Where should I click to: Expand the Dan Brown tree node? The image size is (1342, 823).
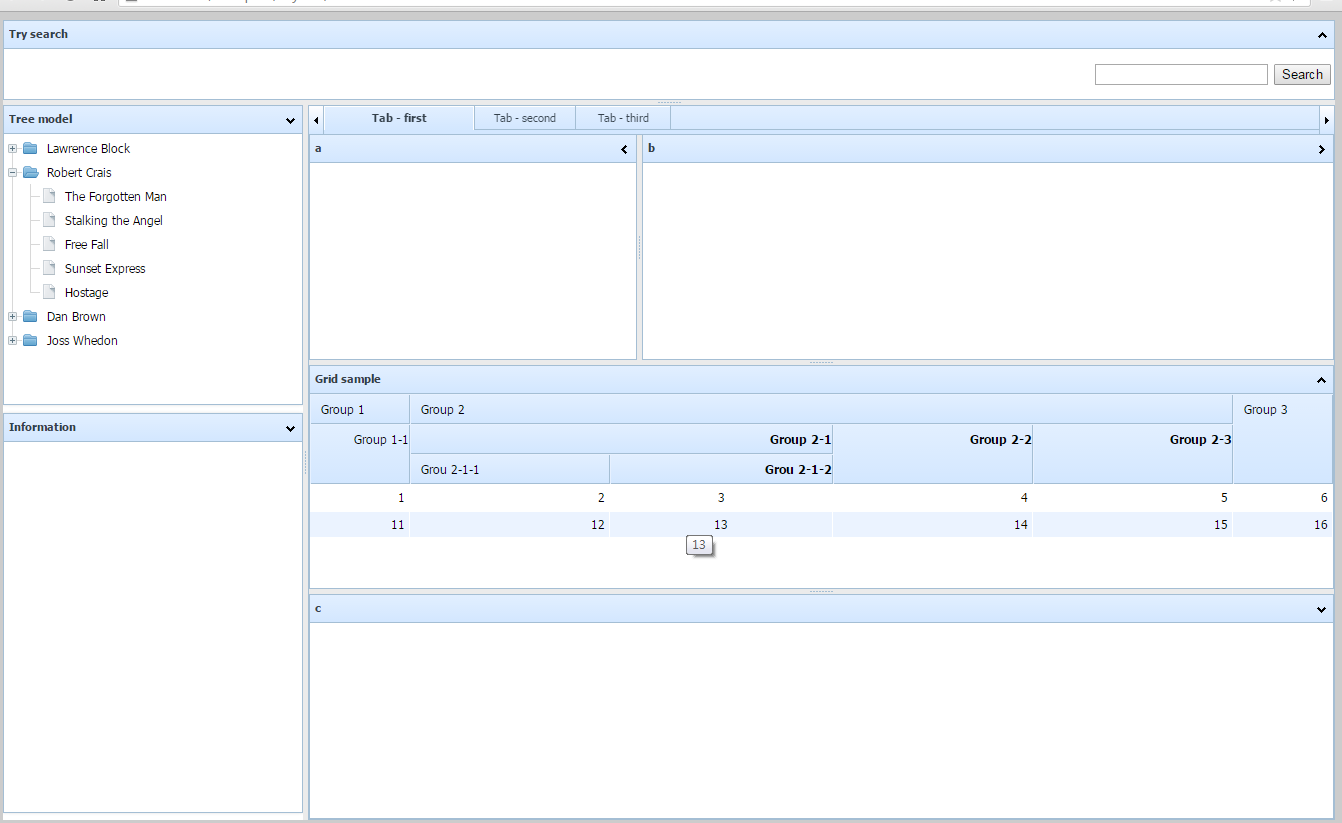click(11, 316)
